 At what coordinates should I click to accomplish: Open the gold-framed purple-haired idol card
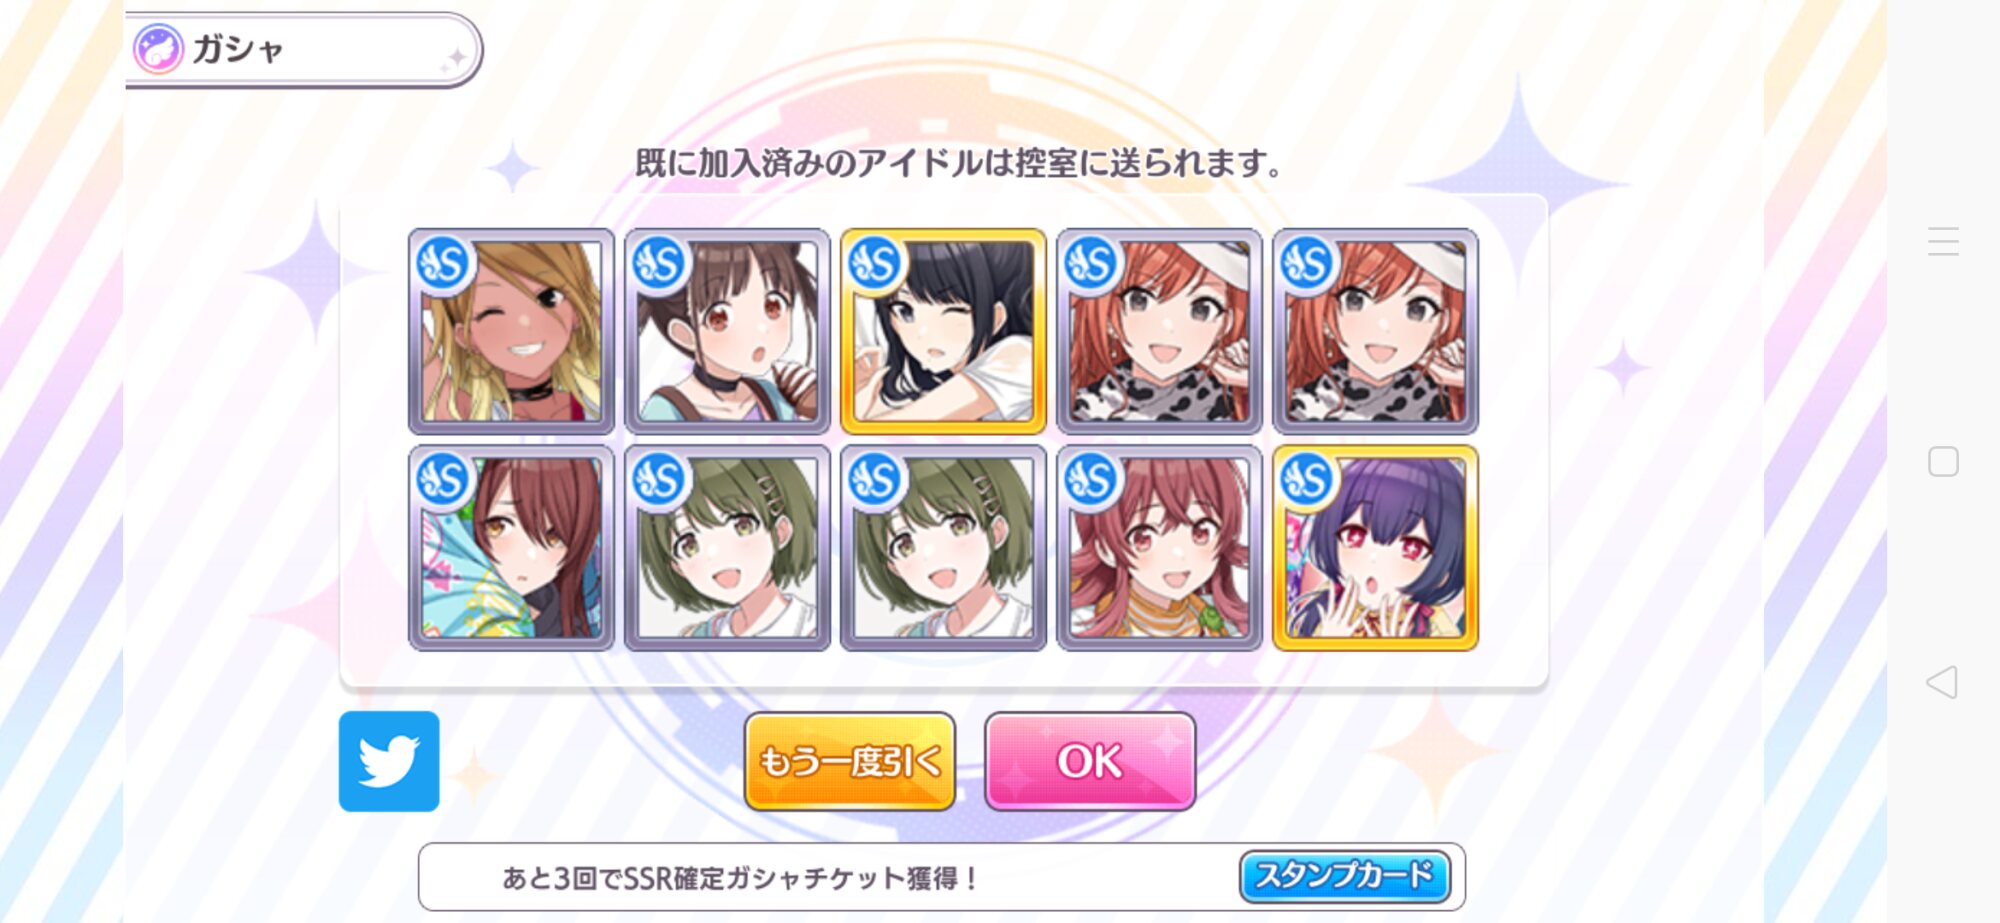pos(1375,548)
